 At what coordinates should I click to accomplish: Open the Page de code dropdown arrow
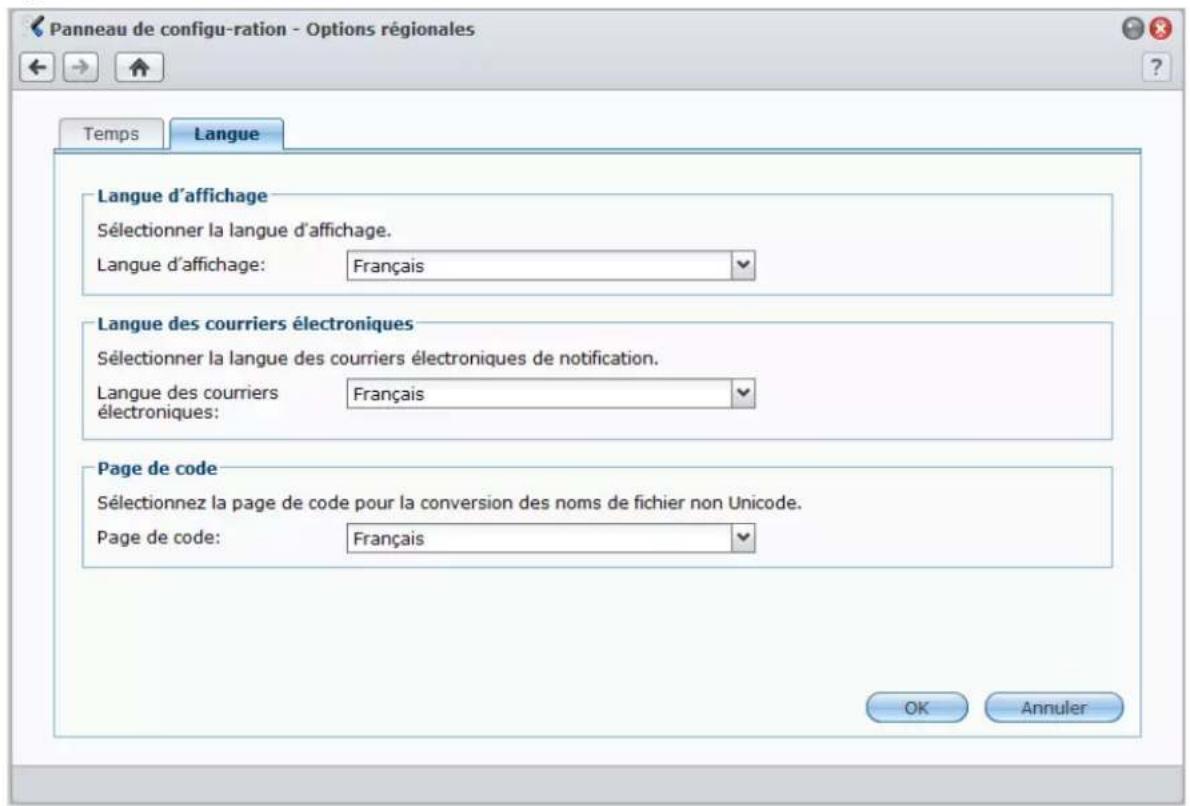tap(743, 538)
